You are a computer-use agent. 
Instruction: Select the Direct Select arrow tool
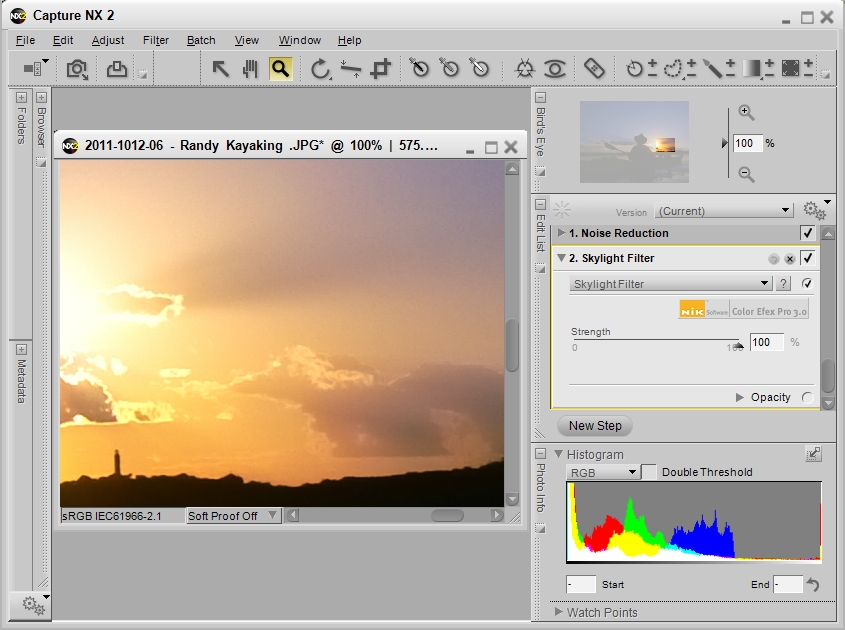coord(220,69)
